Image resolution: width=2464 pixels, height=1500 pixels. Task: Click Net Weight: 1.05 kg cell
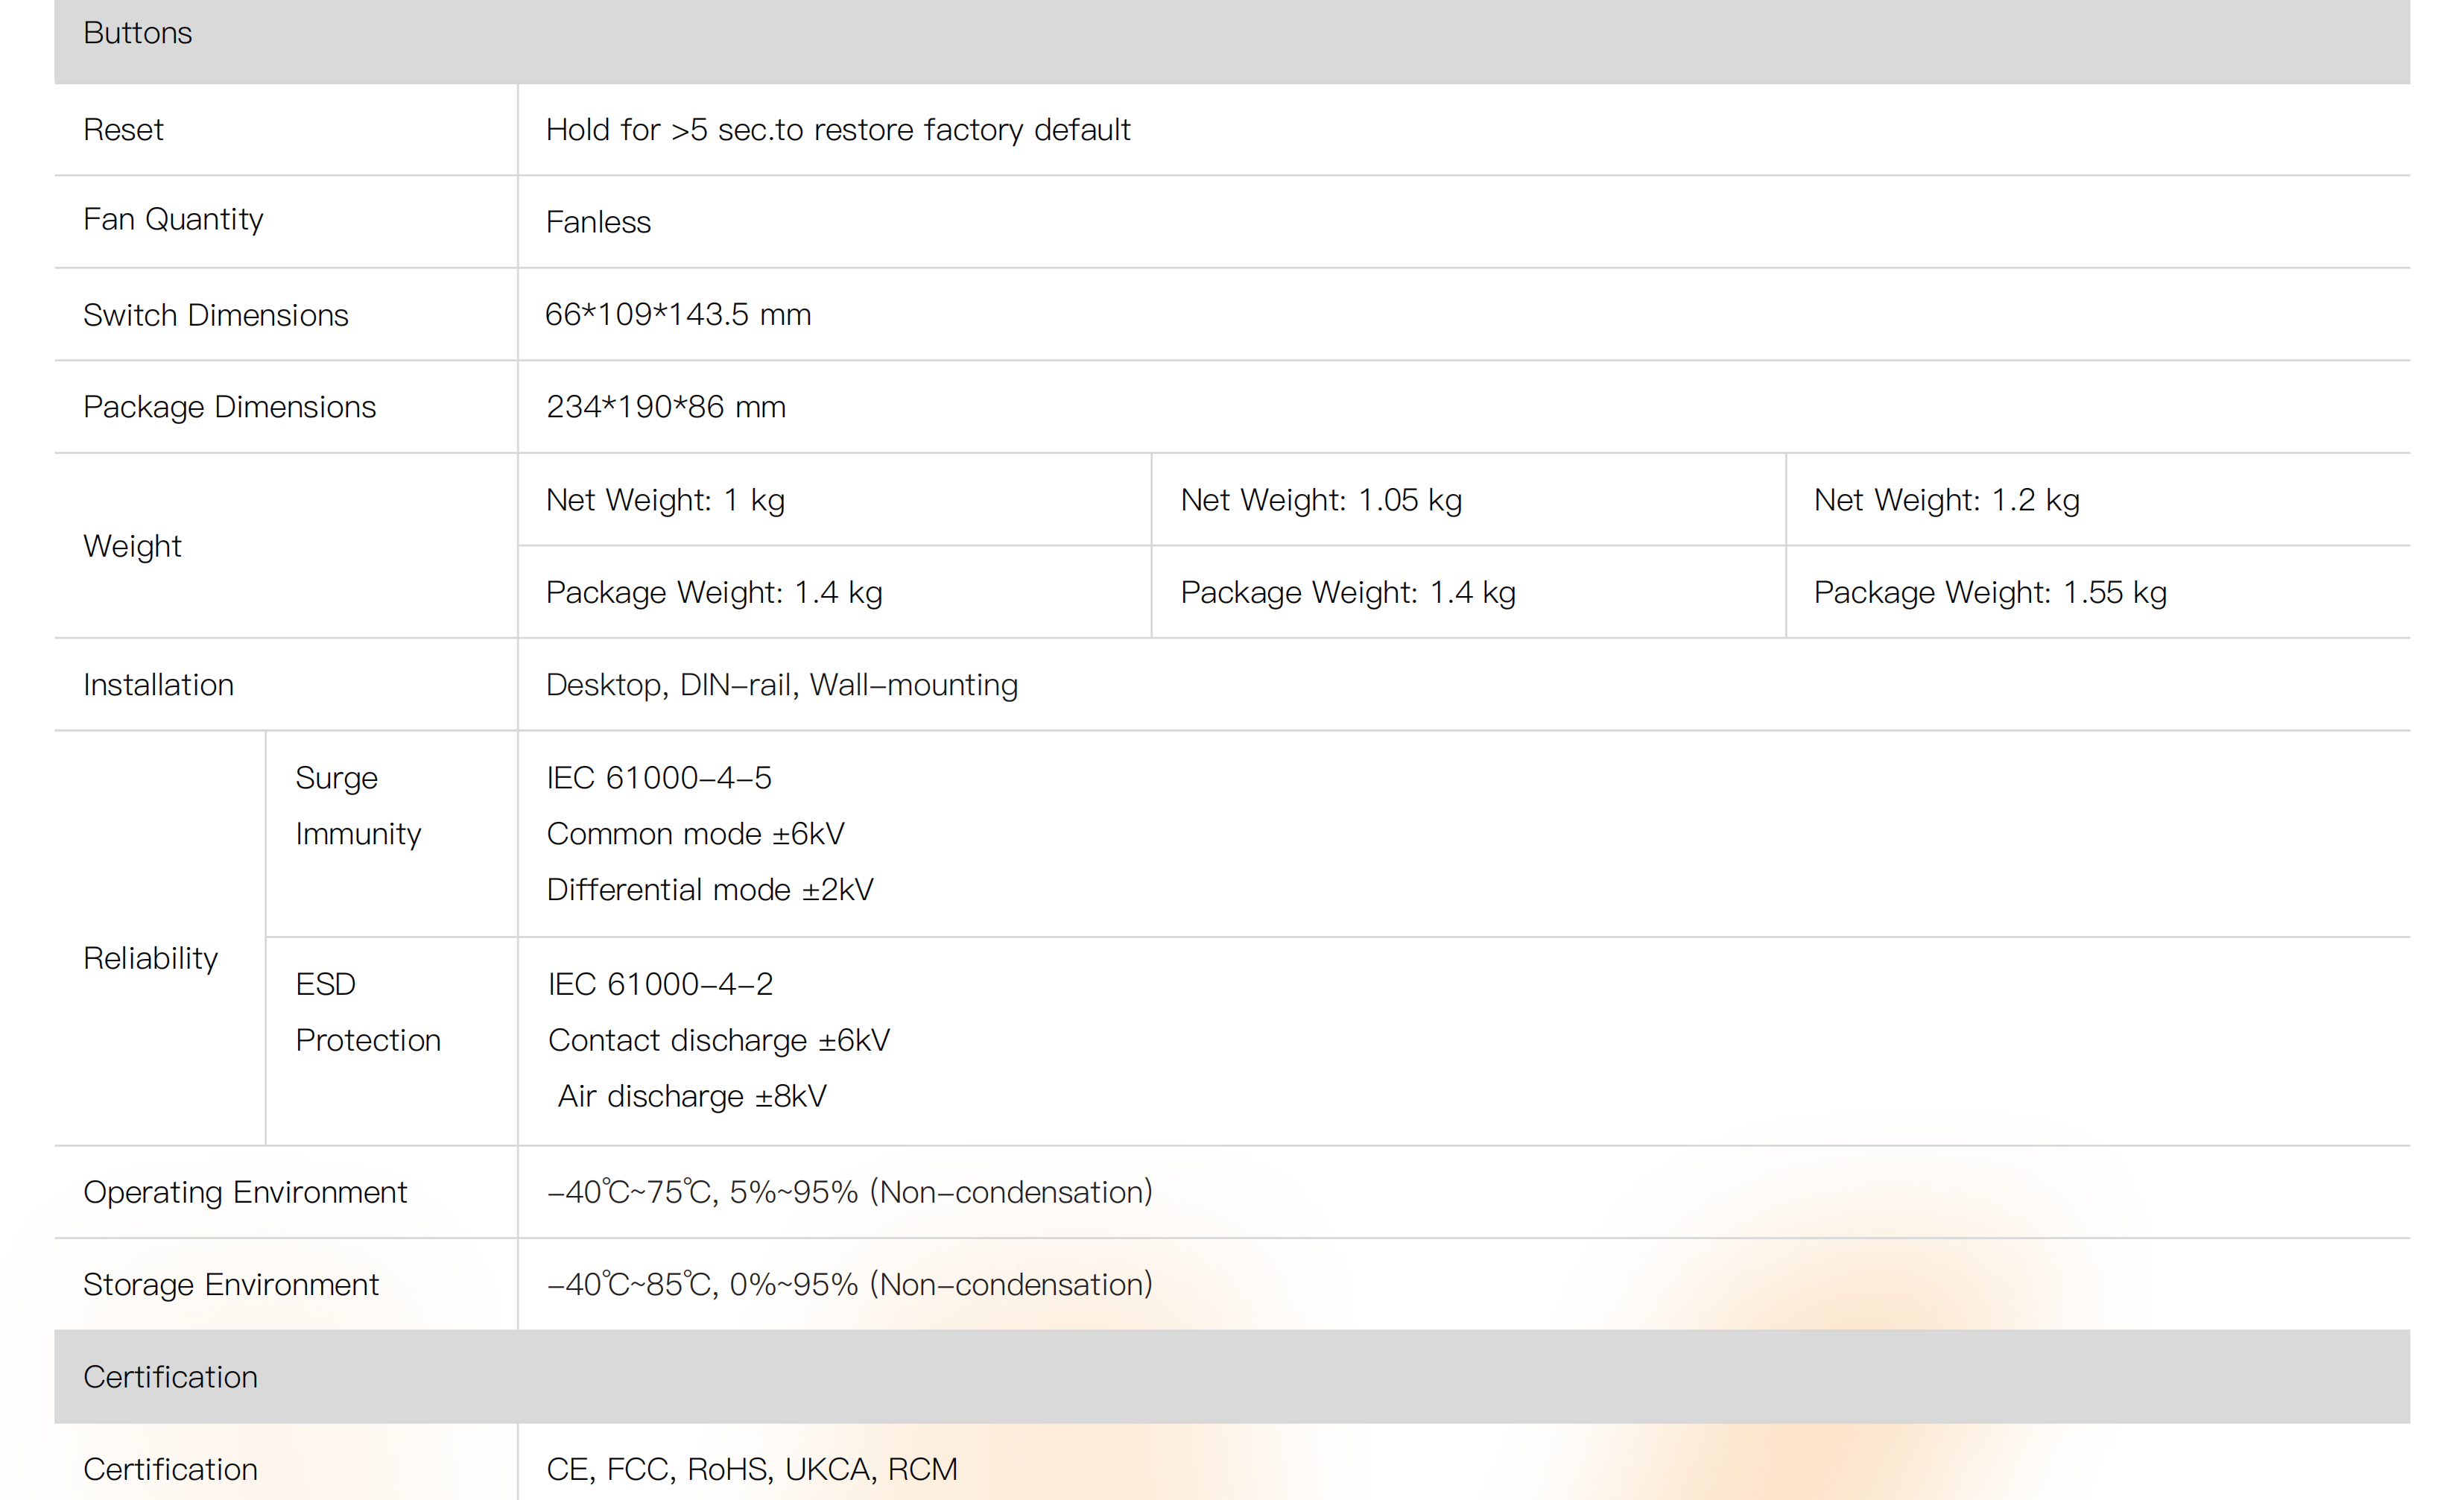[x=1320, y=500]
